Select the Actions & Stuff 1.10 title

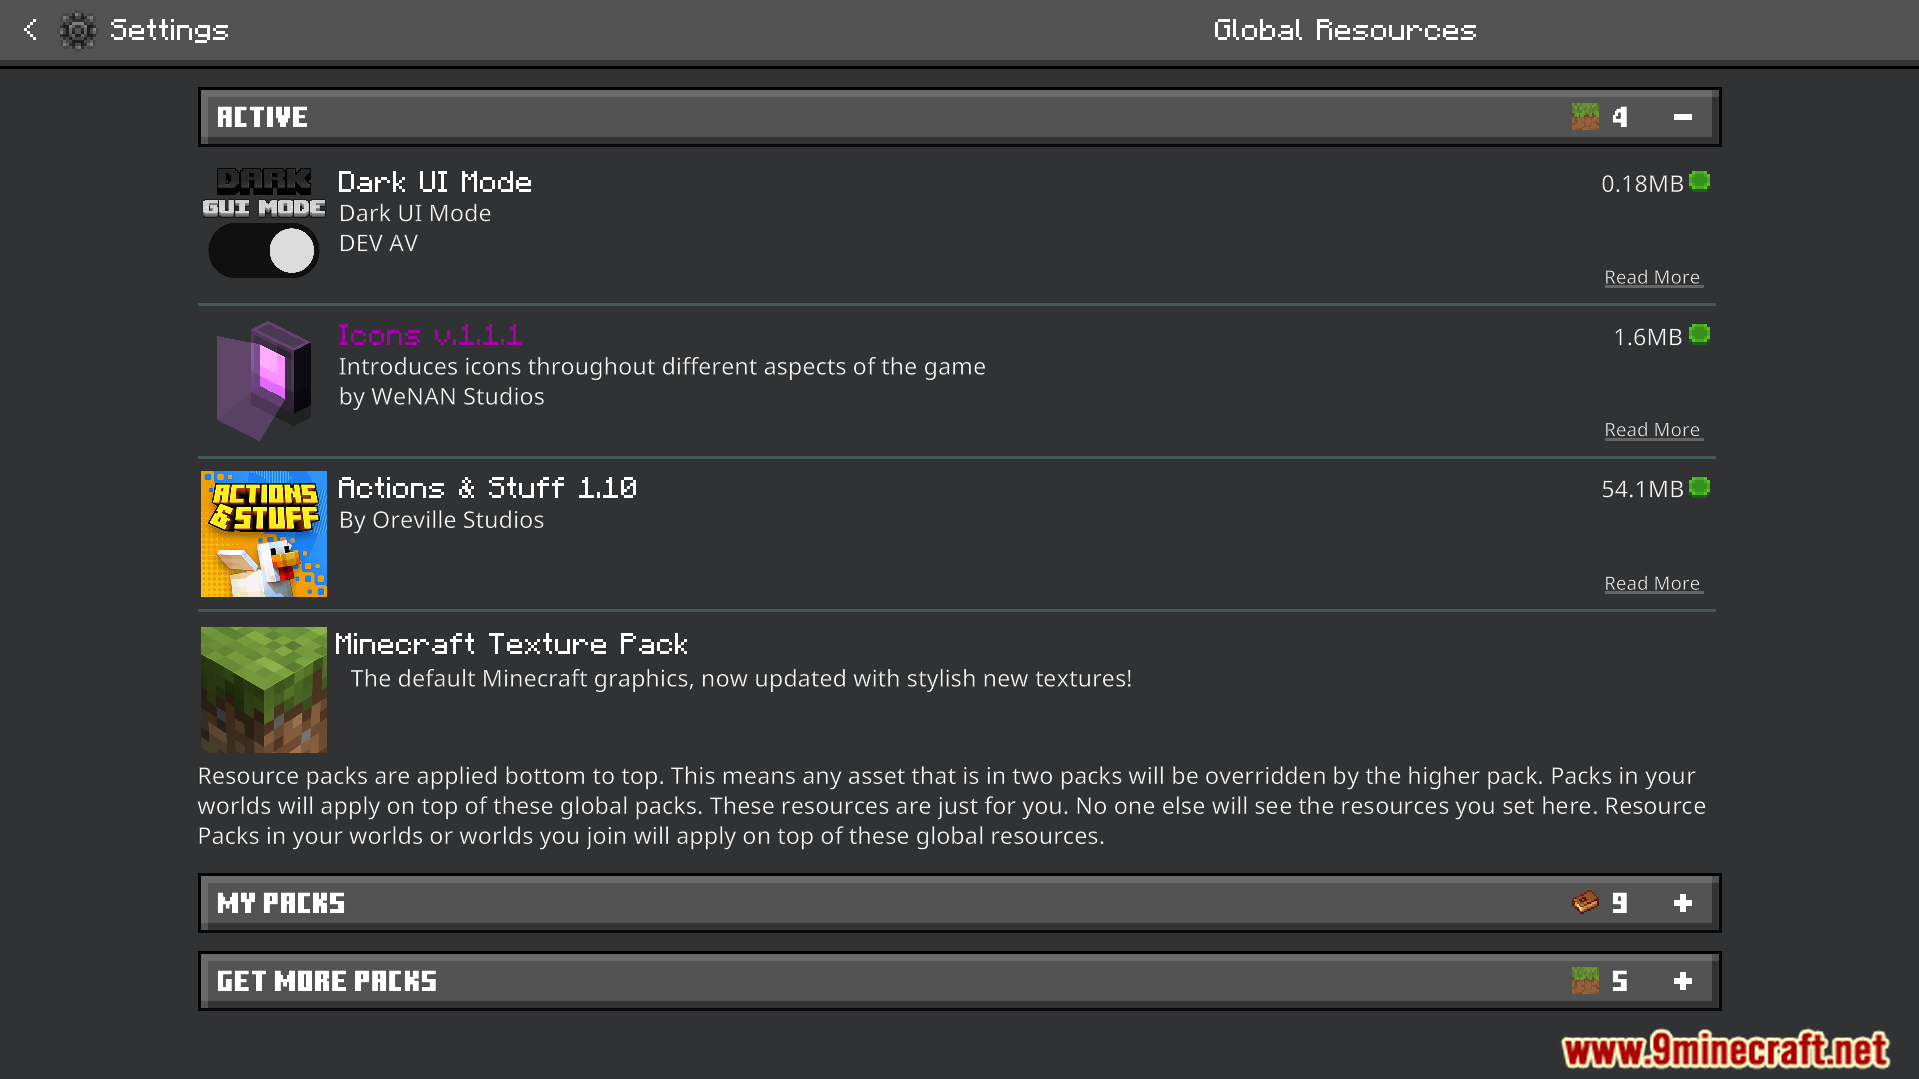tap(488, 488)
